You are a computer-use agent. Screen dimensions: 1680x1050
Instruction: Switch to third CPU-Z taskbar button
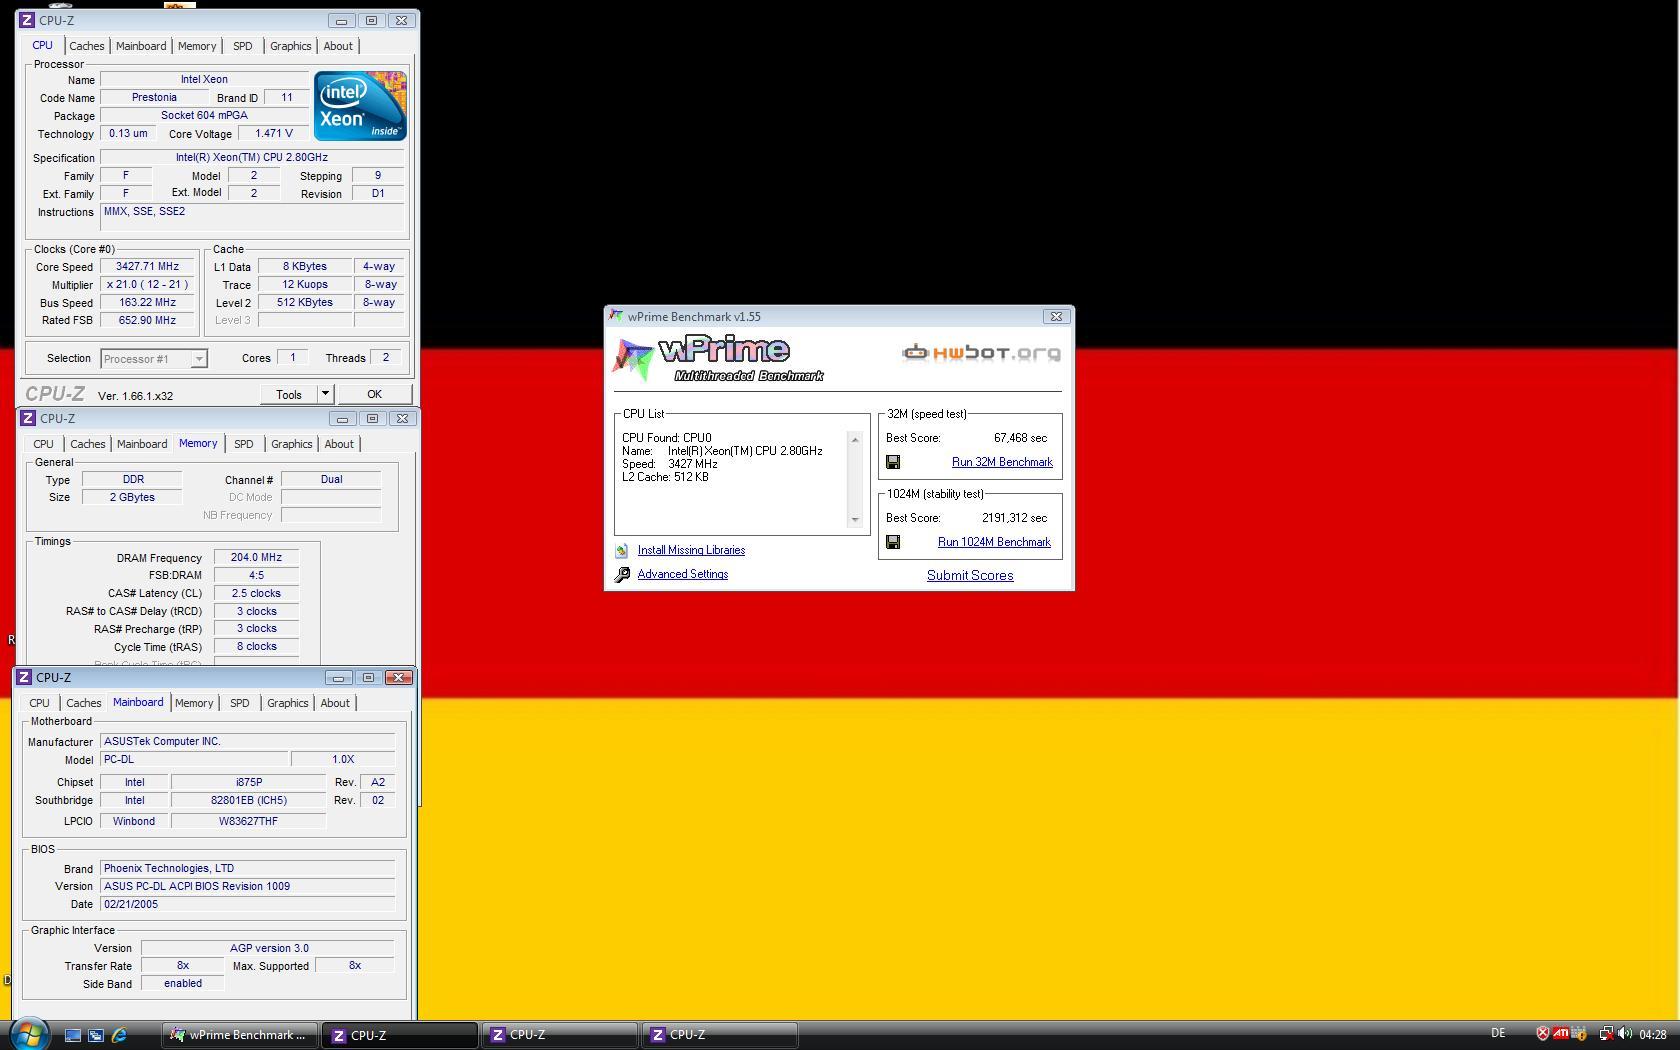[719, 1035]
